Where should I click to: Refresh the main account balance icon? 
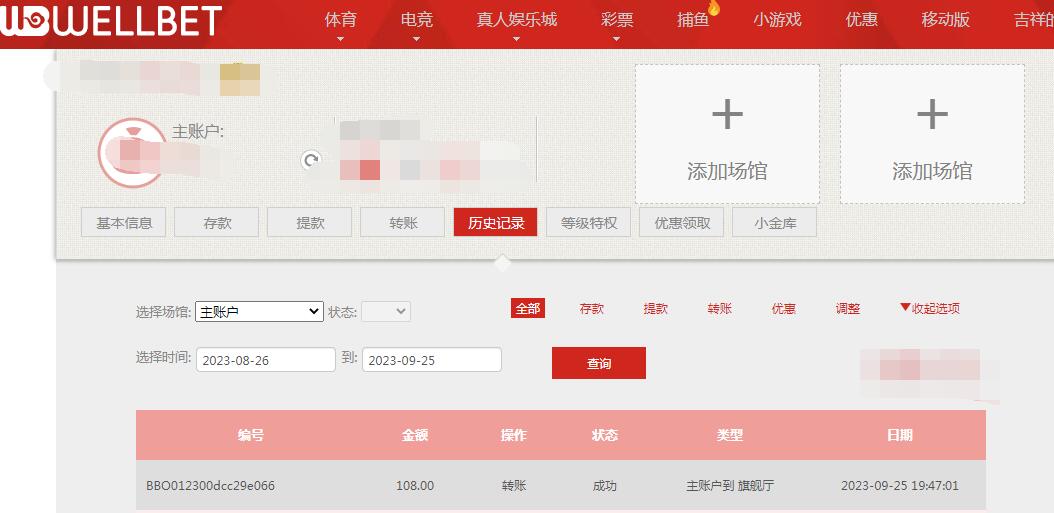coord(311,160)
